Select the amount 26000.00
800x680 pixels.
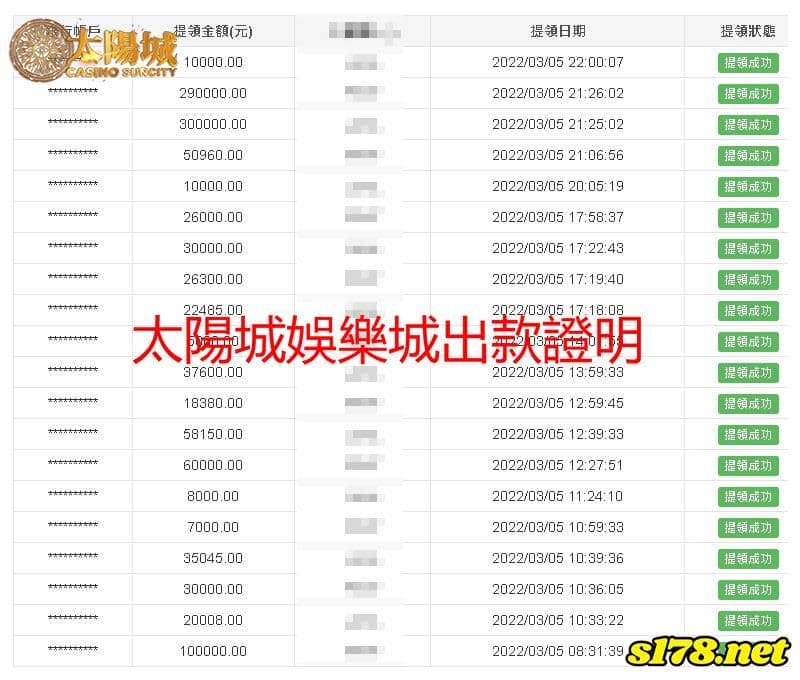[213, 217]
